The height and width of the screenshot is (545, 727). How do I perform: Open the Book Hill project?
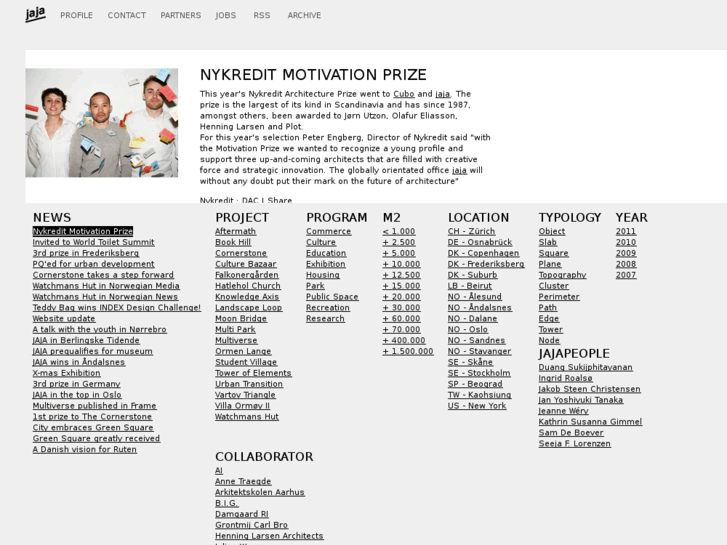tap(233, 242)
